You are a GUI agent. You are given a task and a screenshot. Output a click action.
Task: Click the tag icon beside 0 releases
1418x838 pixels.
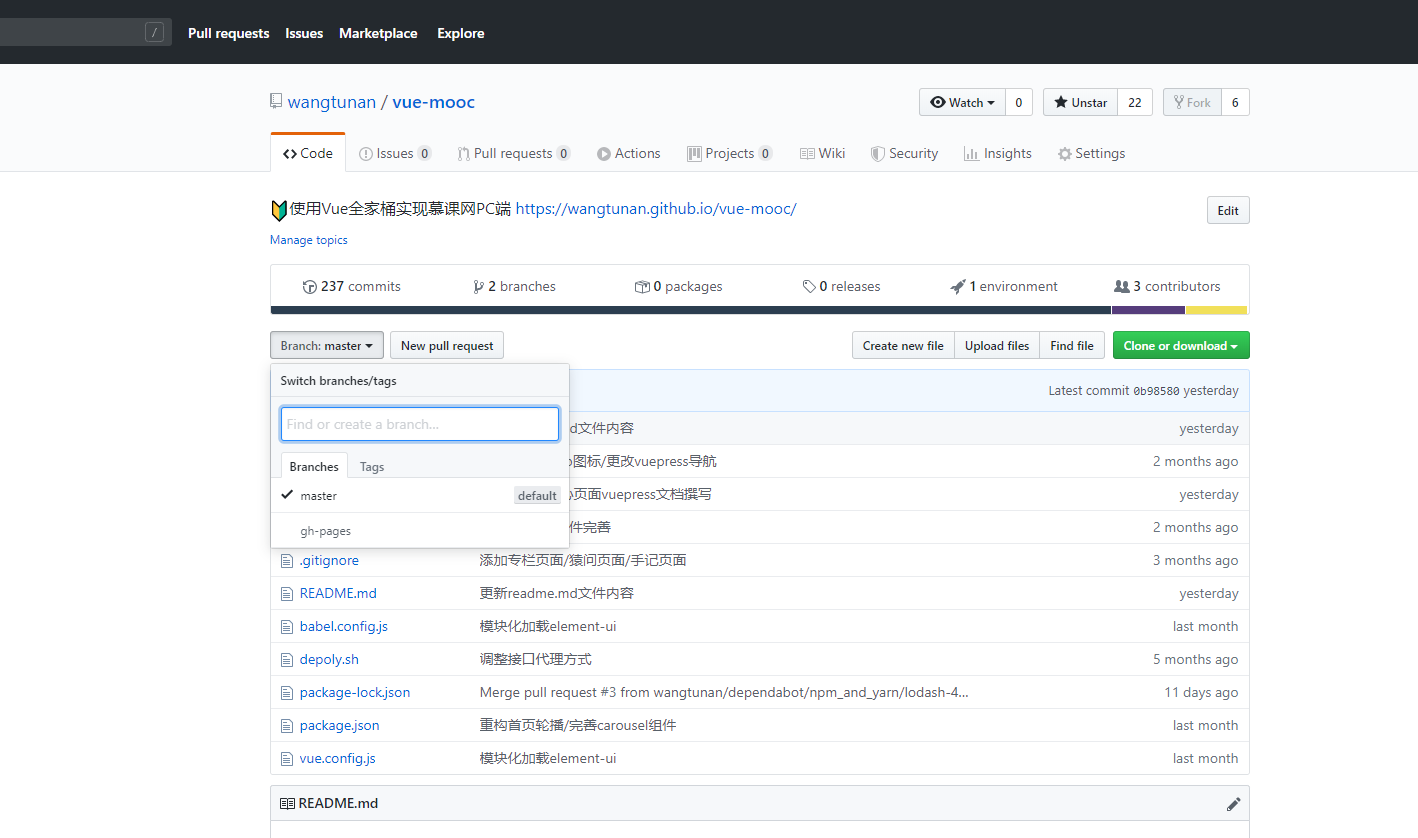point(809,287)
